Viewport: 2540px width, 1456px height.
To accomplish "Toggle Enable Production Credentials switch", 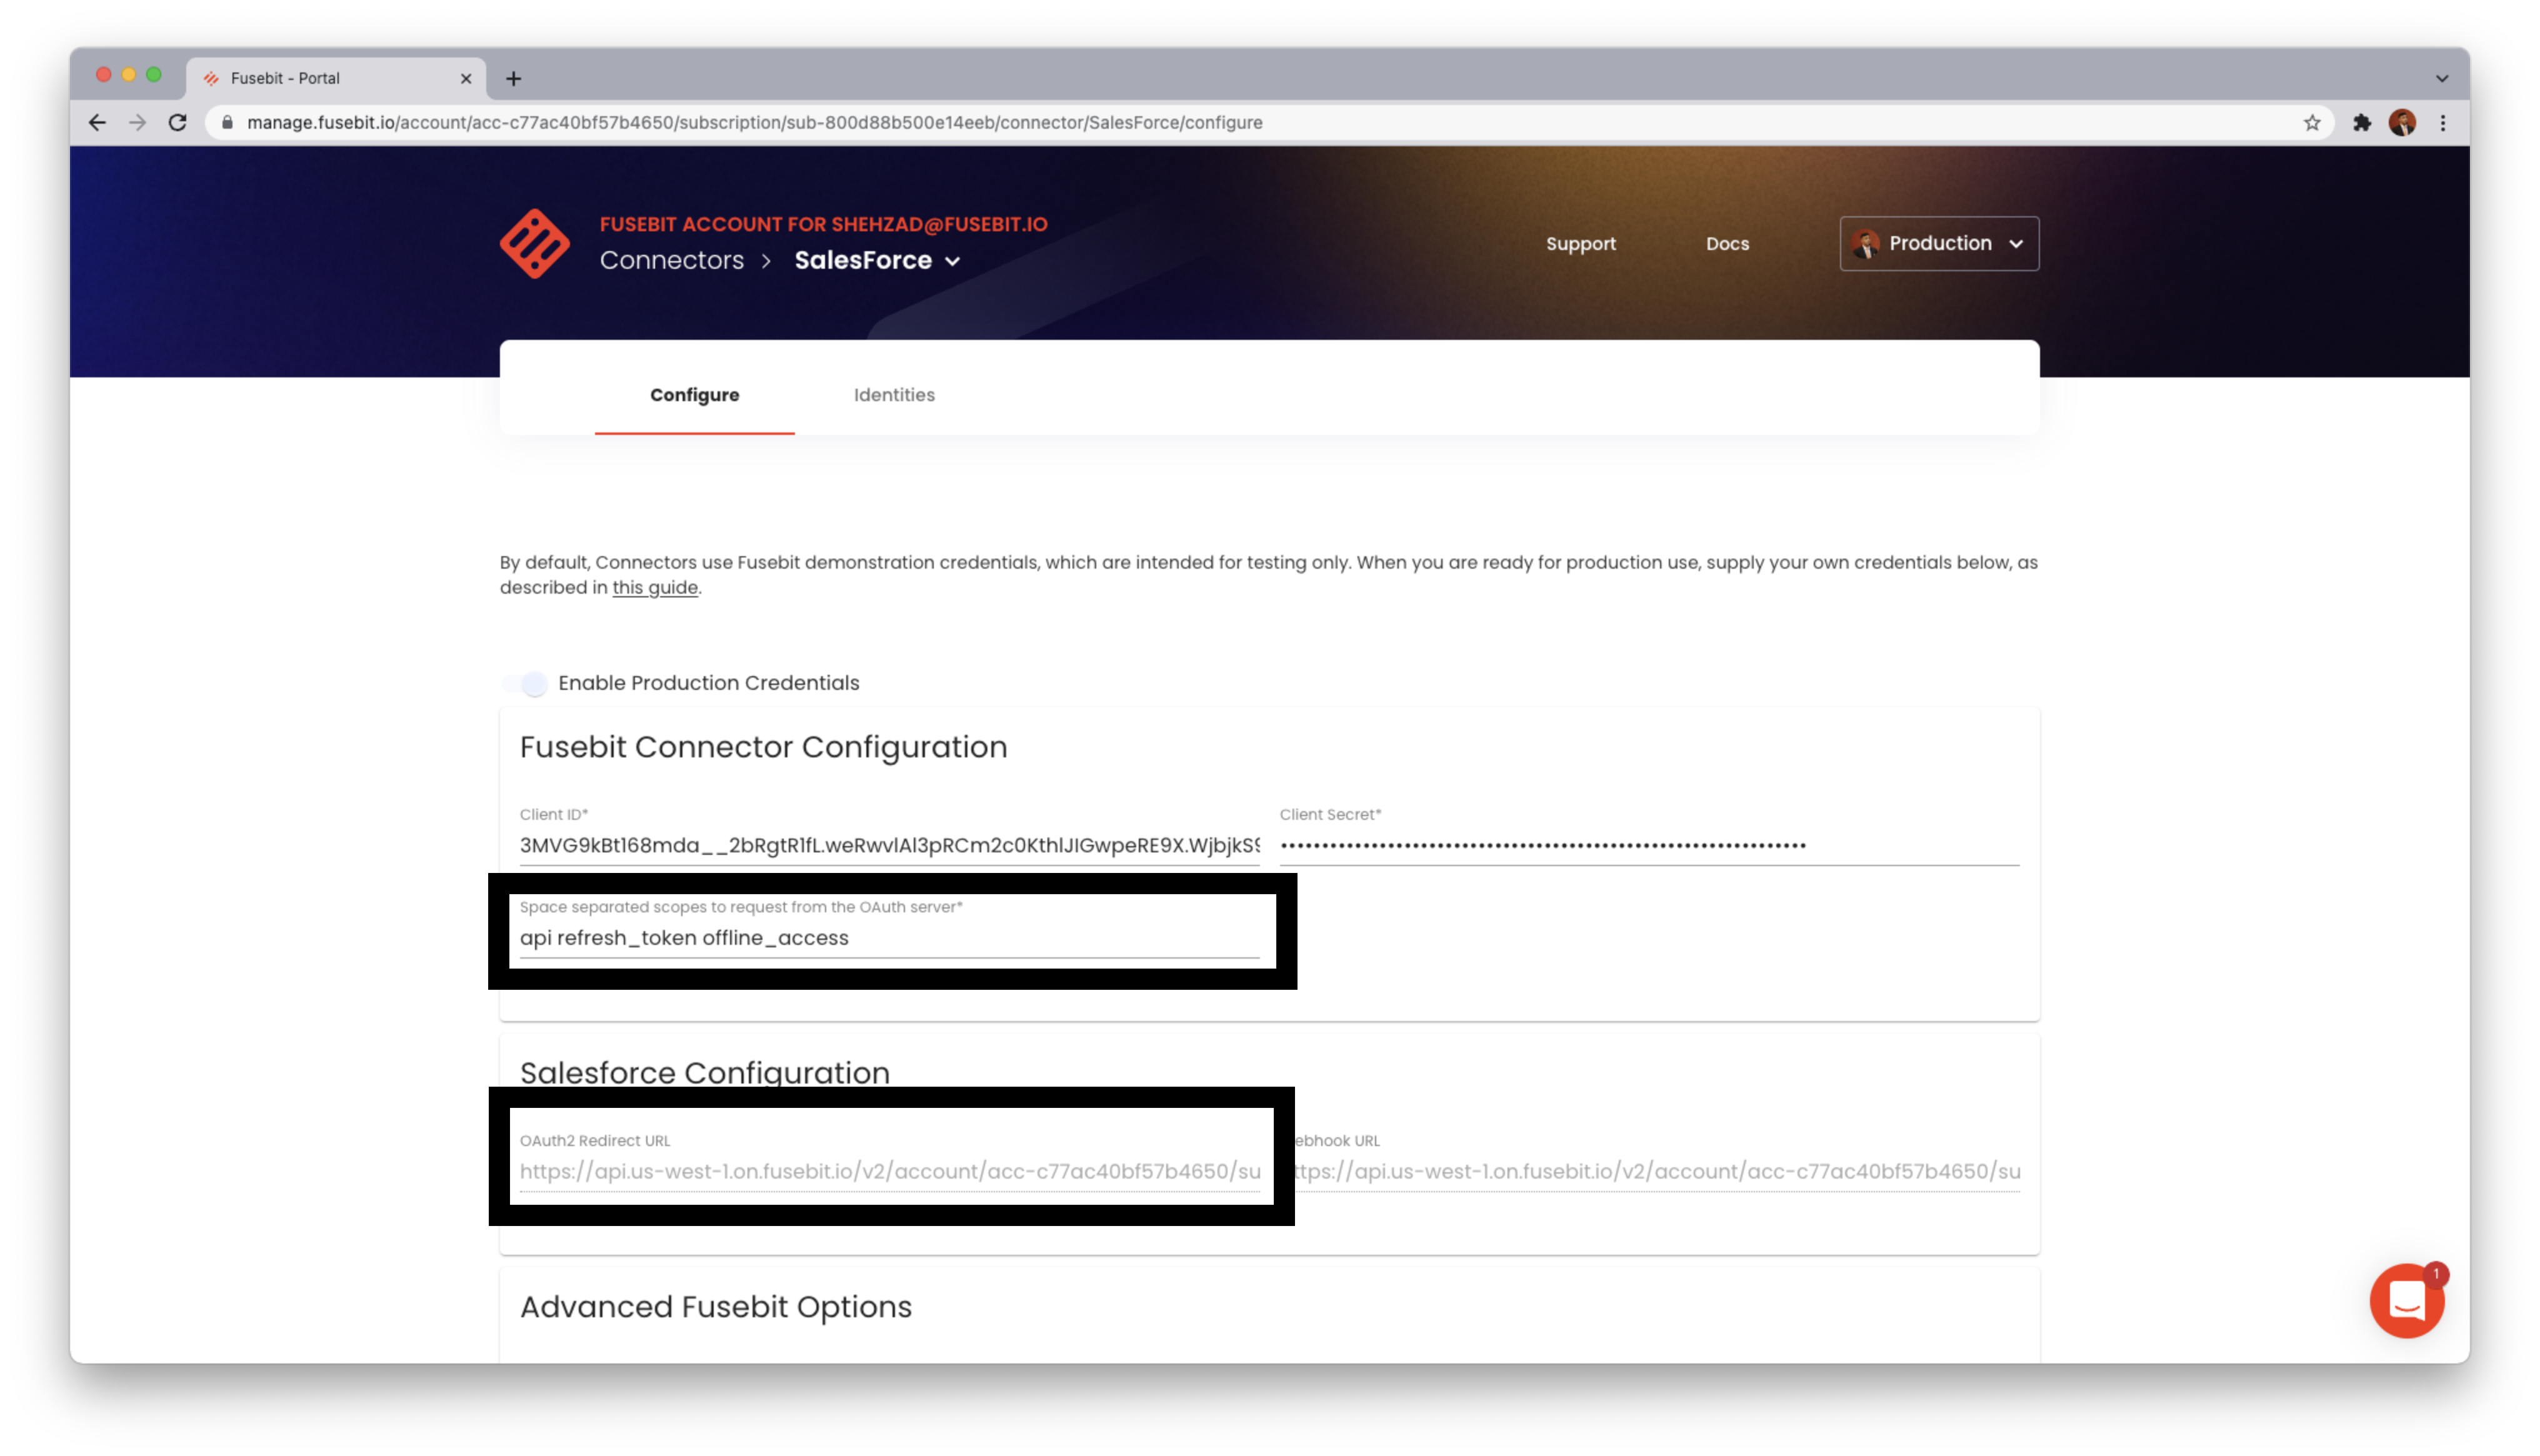I will coord(527,683).
